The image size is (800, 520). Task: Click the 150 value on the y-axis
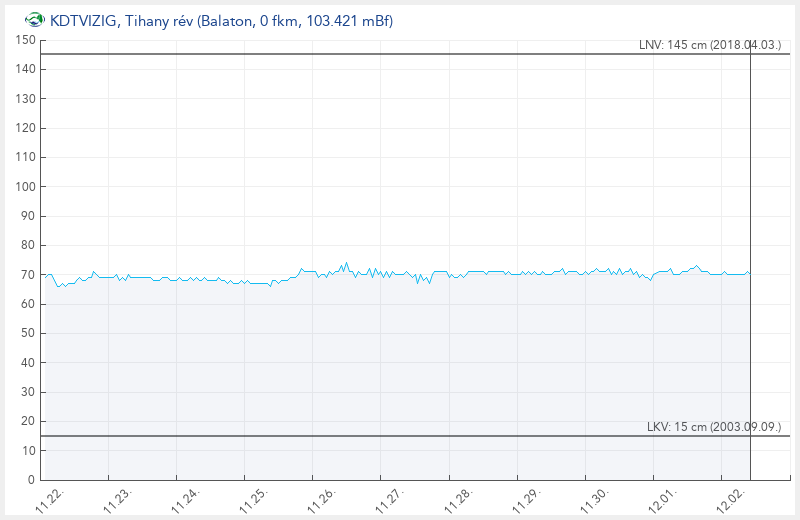26,40
